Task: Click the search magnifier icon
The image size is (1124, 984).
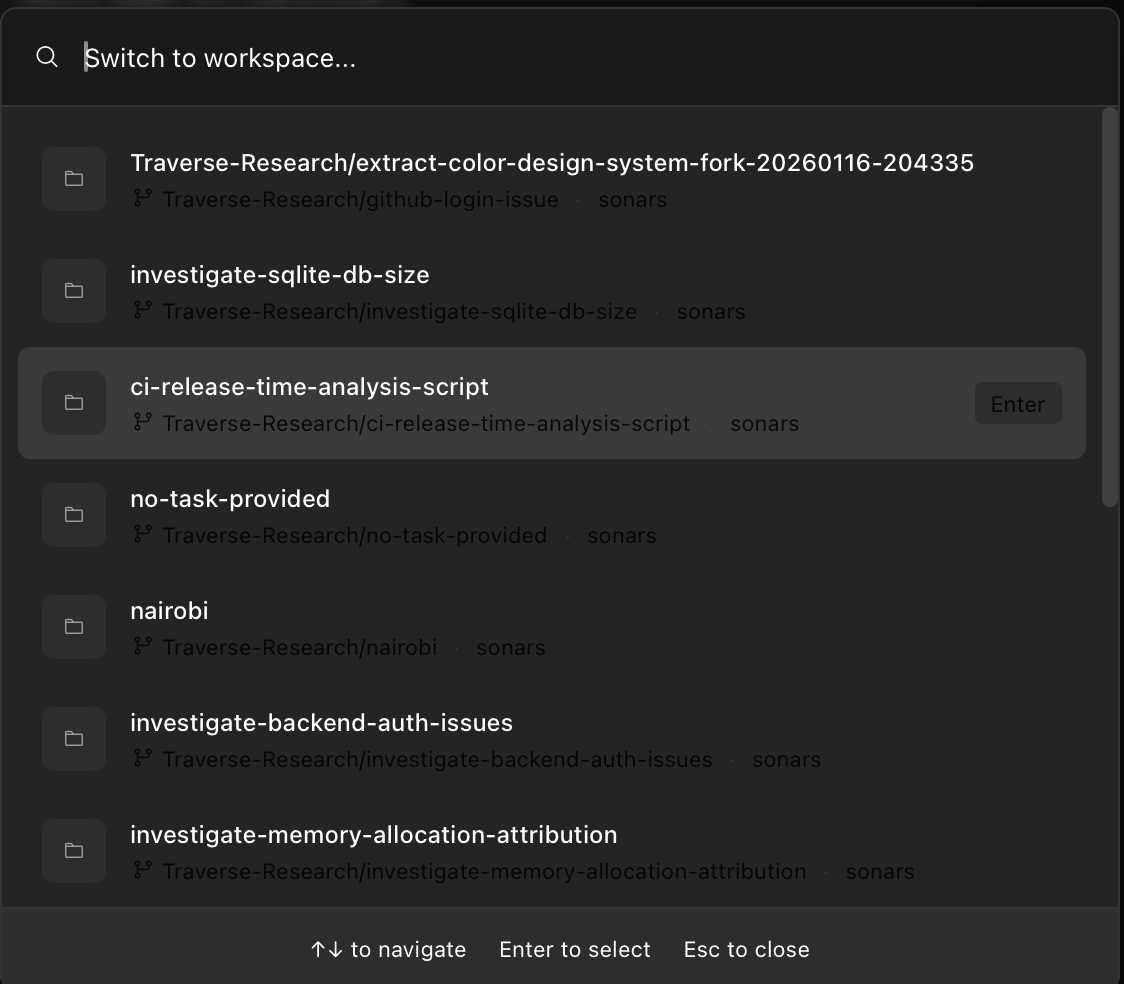Action: pyautogui.click(x=46, y=57)
